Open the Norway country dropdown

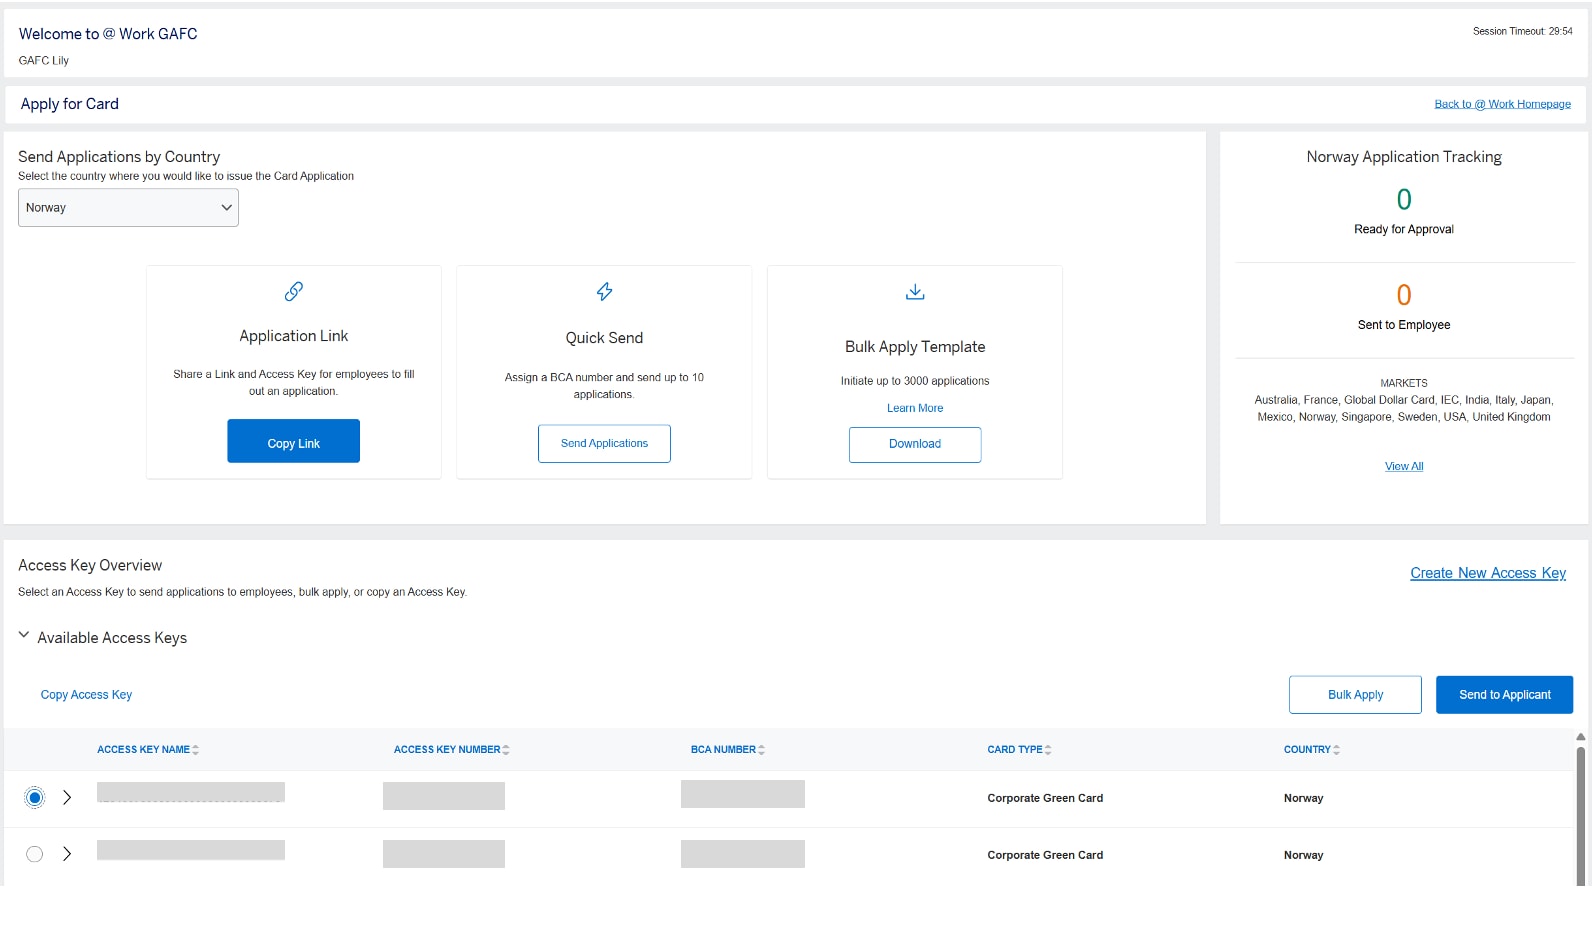click(x=128, y=208)
